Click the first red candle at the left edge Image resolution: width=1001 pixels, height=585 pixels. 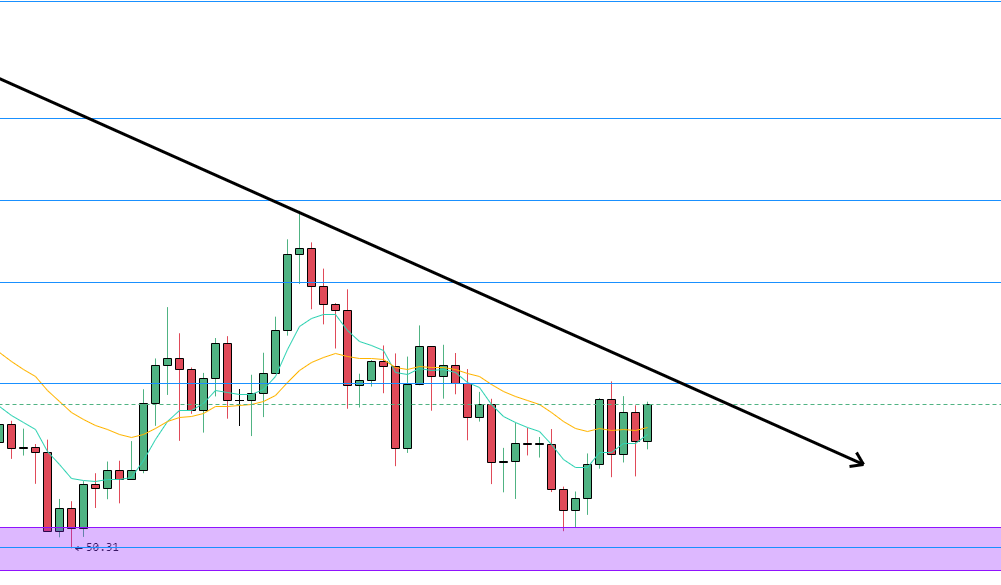(x=11, y=435)
